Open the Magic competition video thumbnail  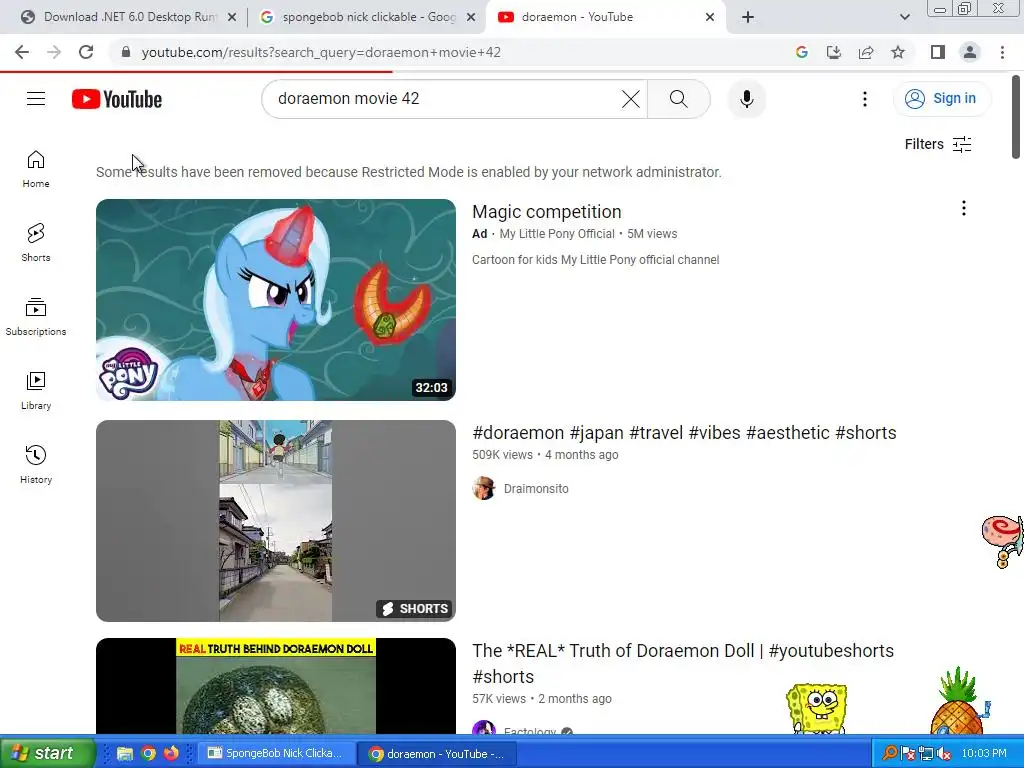276,300
